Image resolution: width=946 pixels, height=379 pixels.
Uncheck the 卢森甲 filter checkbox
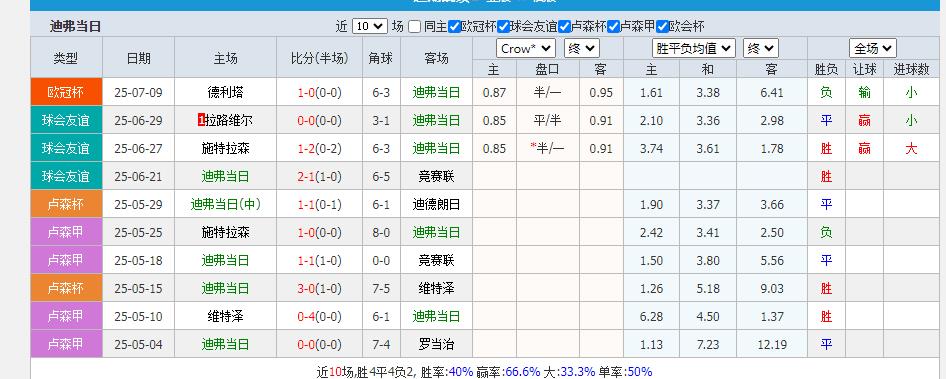(x=613, y=27)
